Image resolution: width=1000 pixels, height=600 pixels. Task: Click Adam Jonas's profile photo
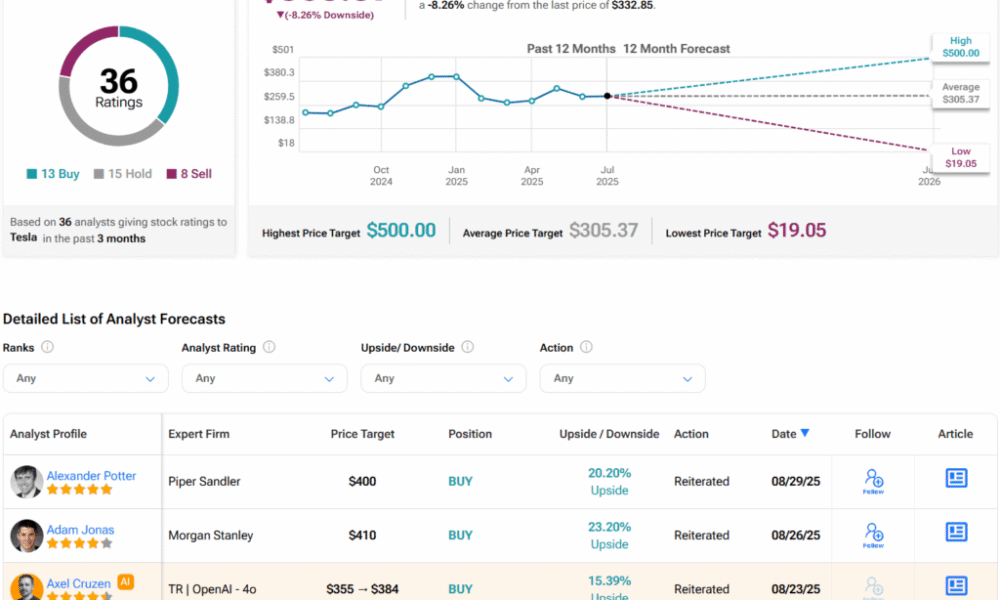[x=26, y=536]
